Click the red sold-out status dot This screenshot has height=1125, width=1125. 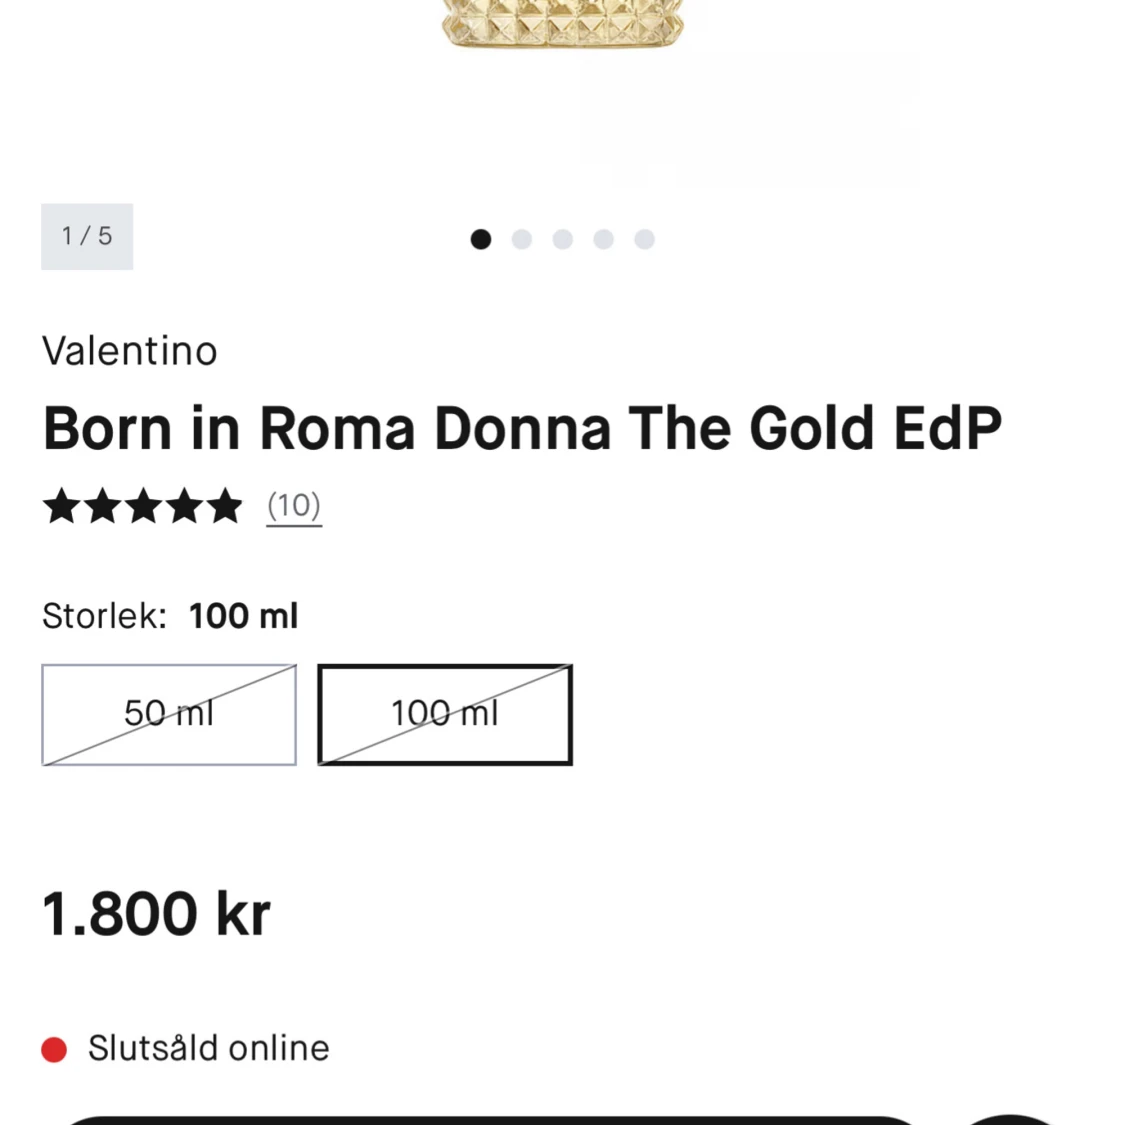54,1049
